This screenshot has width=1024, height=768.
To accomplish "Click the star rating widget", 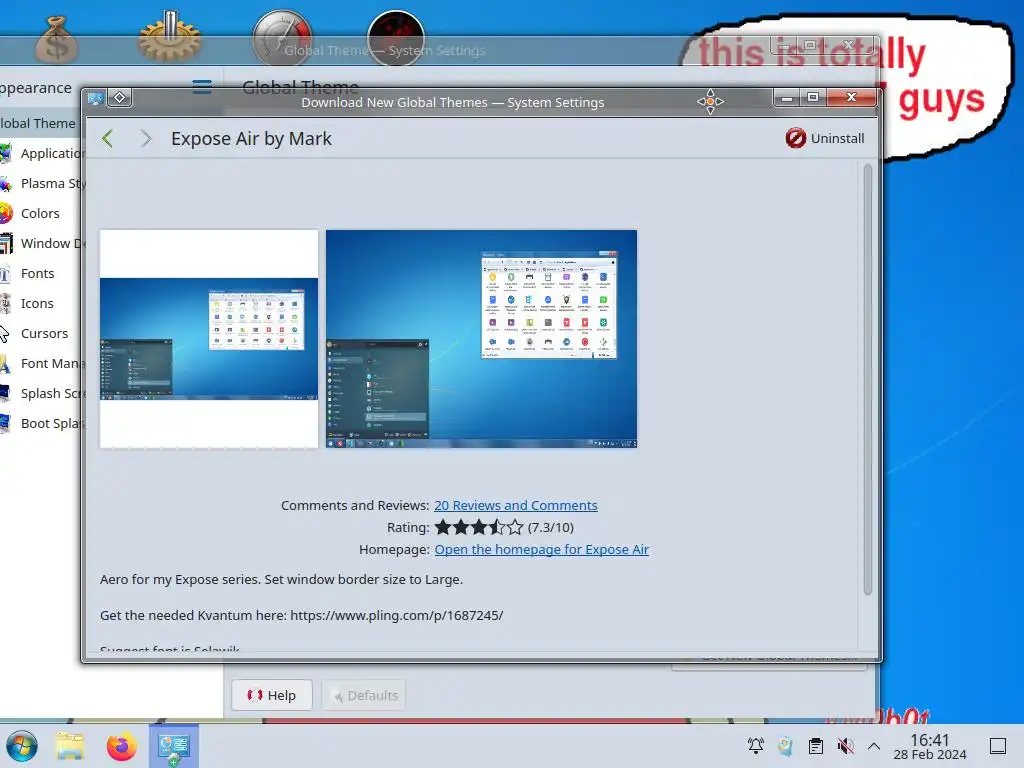I will click(x=479, y=527).
